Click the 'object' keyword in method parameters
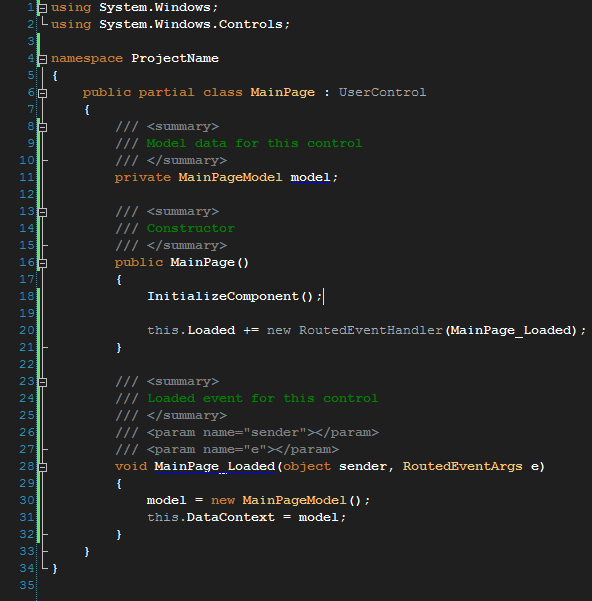The width and height of the screenshot is (592, 601). 307,466
